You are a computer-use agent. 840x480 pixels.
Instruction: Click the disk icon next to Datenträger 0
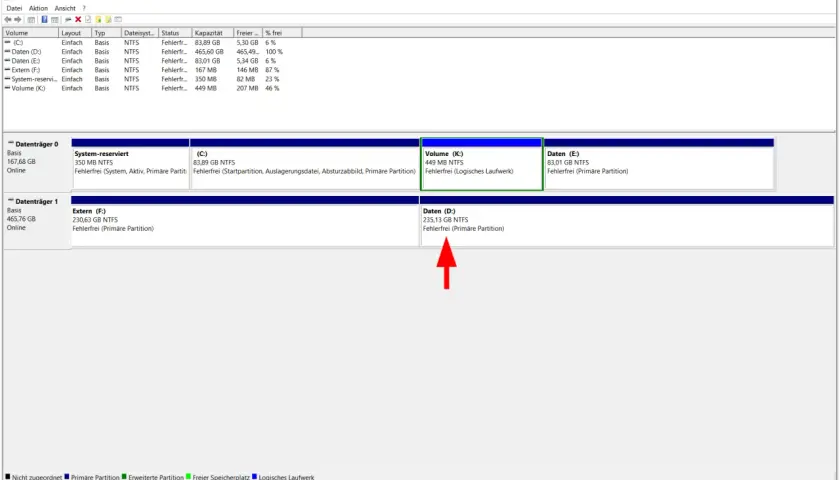pyautogui.click(x=11, y=143)
